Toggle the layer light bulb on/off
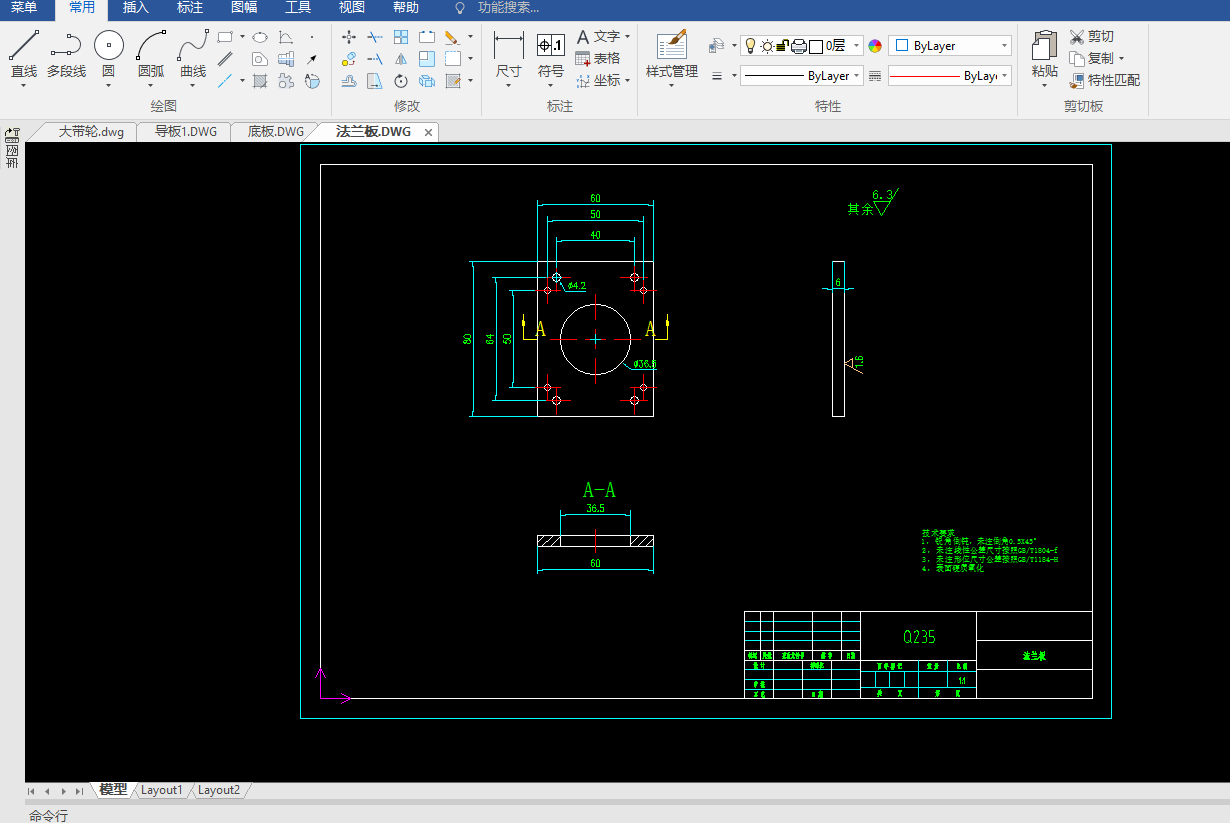1230x823 pixels. tap(751, 45)
